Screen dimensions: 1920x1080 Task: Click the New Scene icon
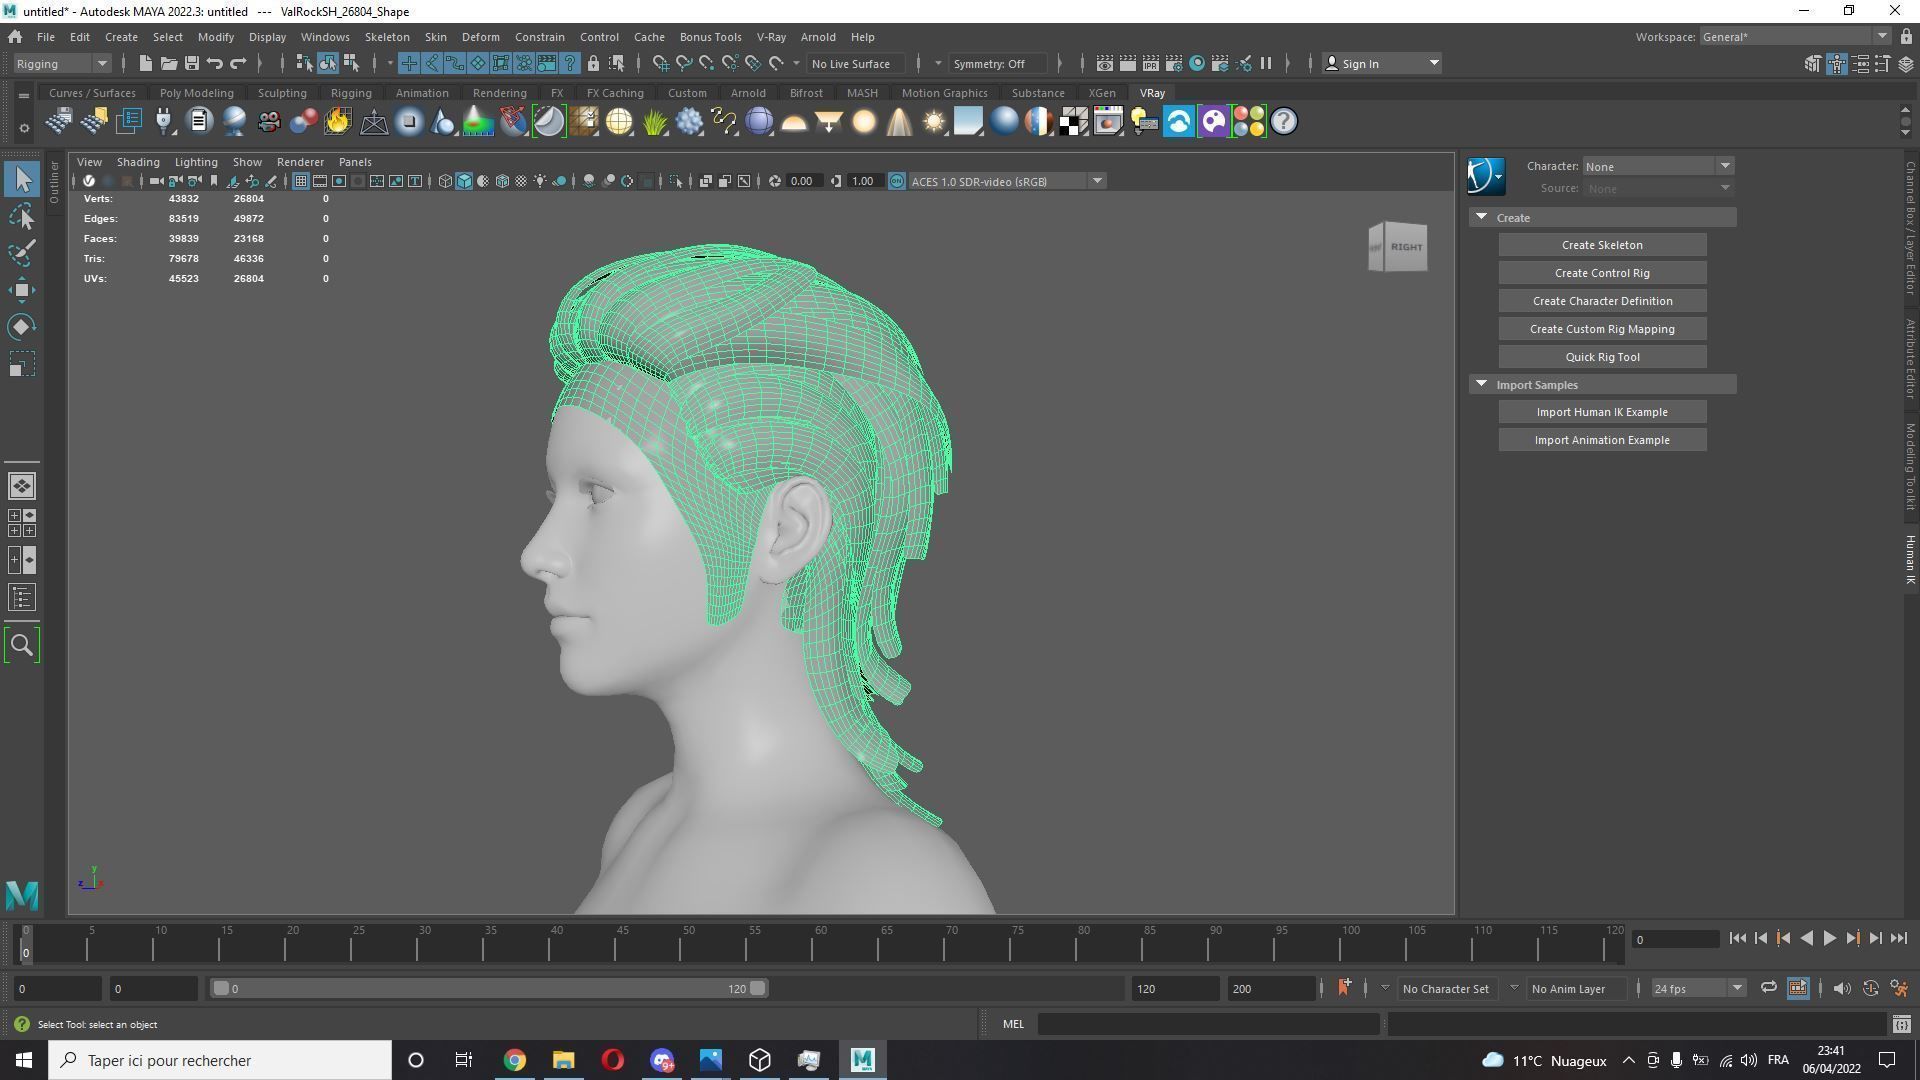tap(145, 63)
